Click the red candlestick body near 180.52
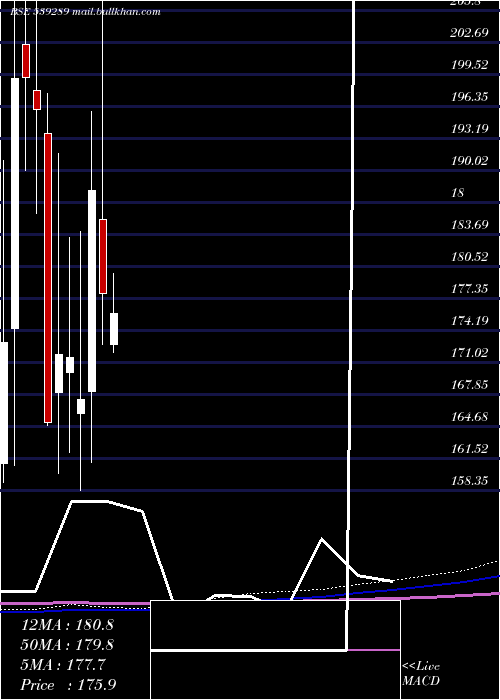 [103, 256]
